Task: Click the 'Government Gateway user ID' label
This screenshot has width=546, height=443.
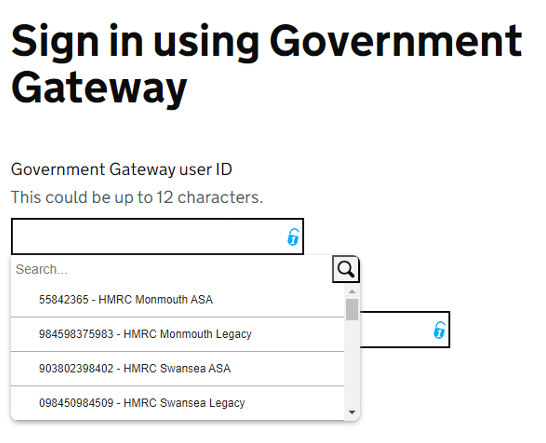Action: coord(122,170)
